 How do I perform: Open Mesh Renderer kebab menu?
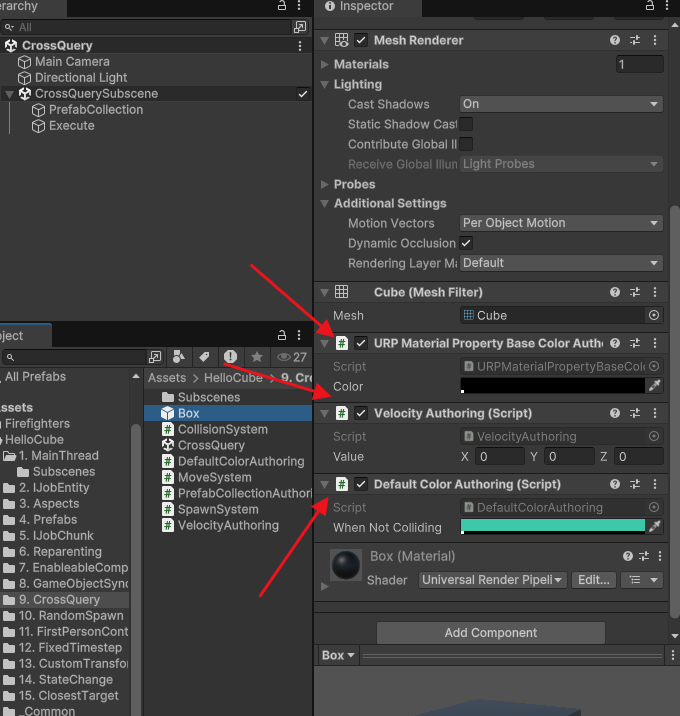click(x=655, y=40)
